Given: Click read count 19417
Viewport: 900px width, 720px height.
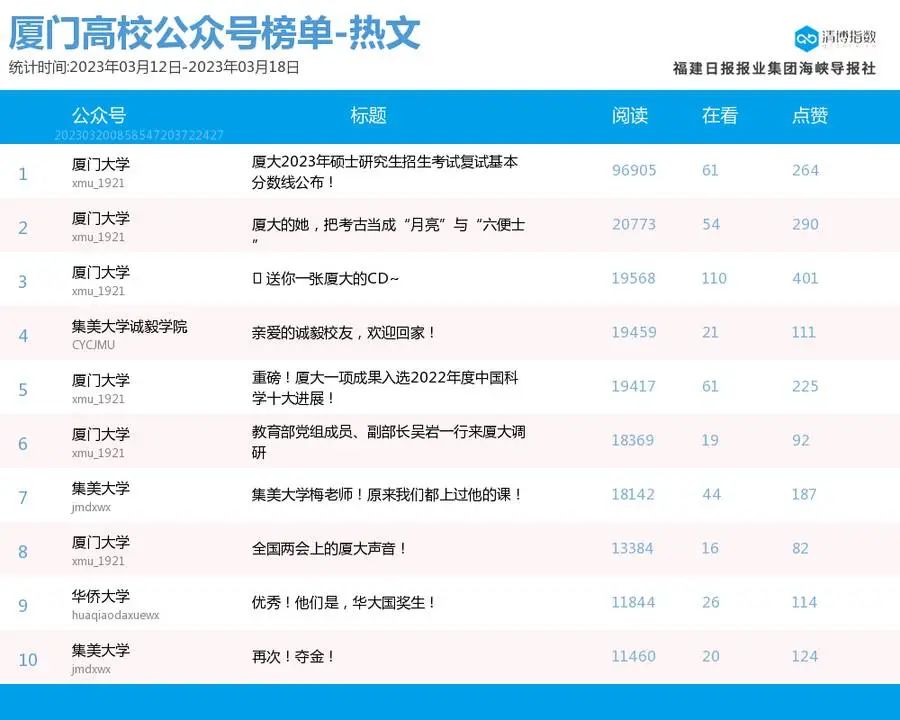Looking at the screenshot, I should point(634,386).
